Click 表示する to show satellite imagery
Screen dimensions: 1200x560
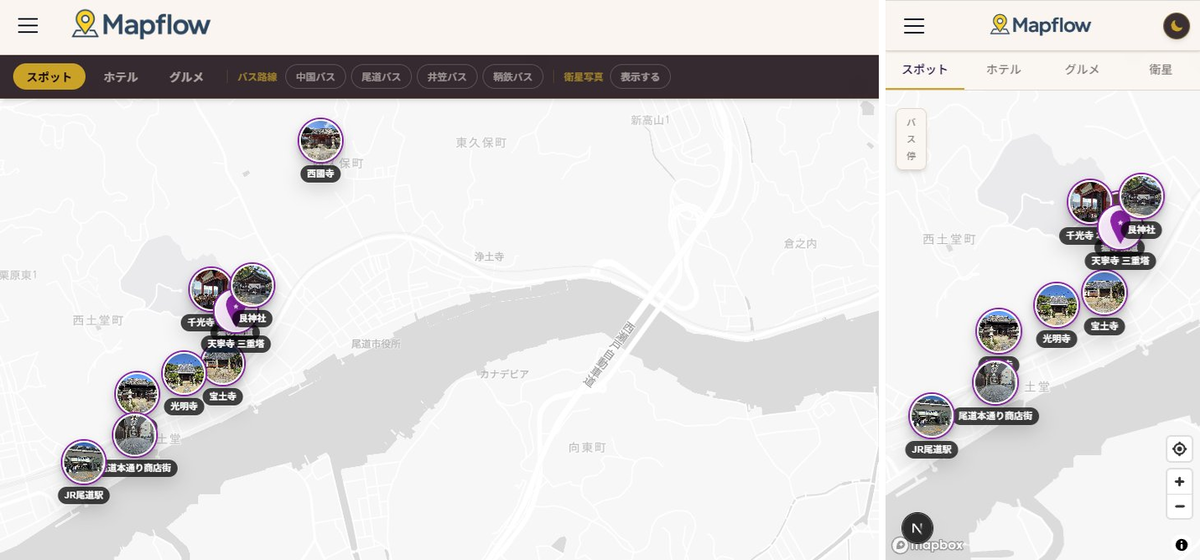click(x=640, y=77)
